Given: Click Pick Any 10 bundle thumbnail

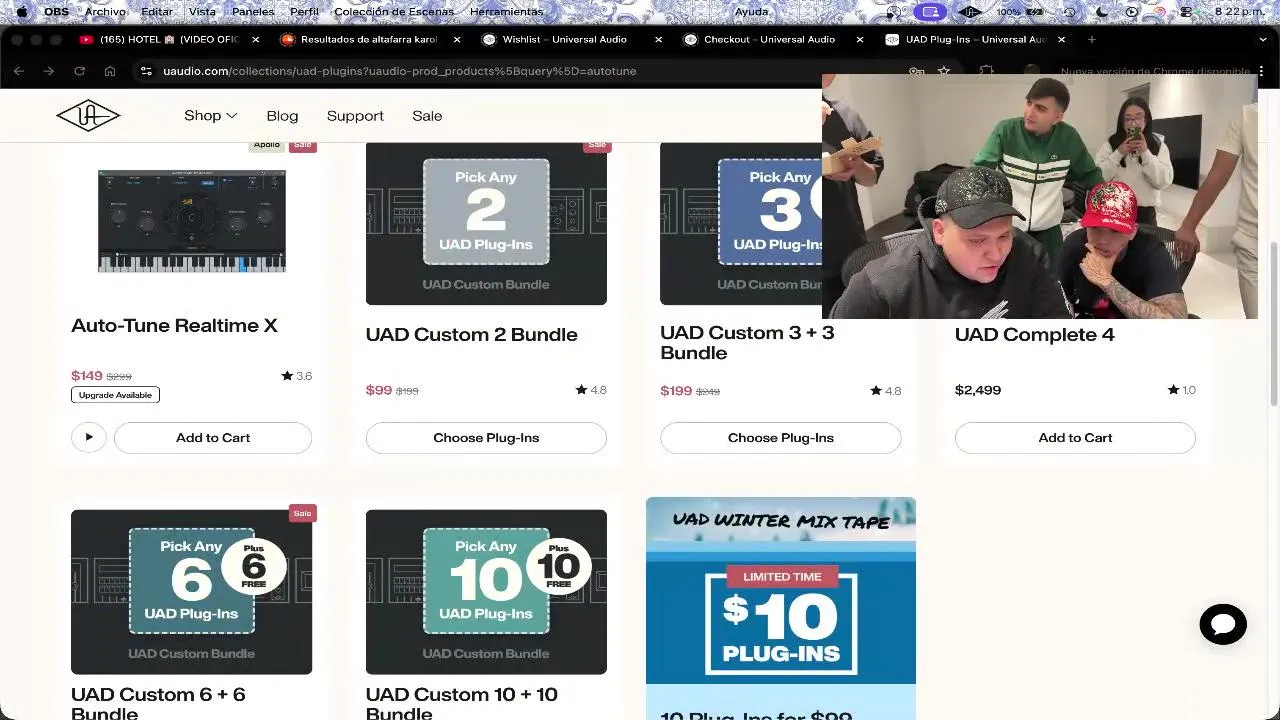Looking at the screenshot, I should (486, 592).
